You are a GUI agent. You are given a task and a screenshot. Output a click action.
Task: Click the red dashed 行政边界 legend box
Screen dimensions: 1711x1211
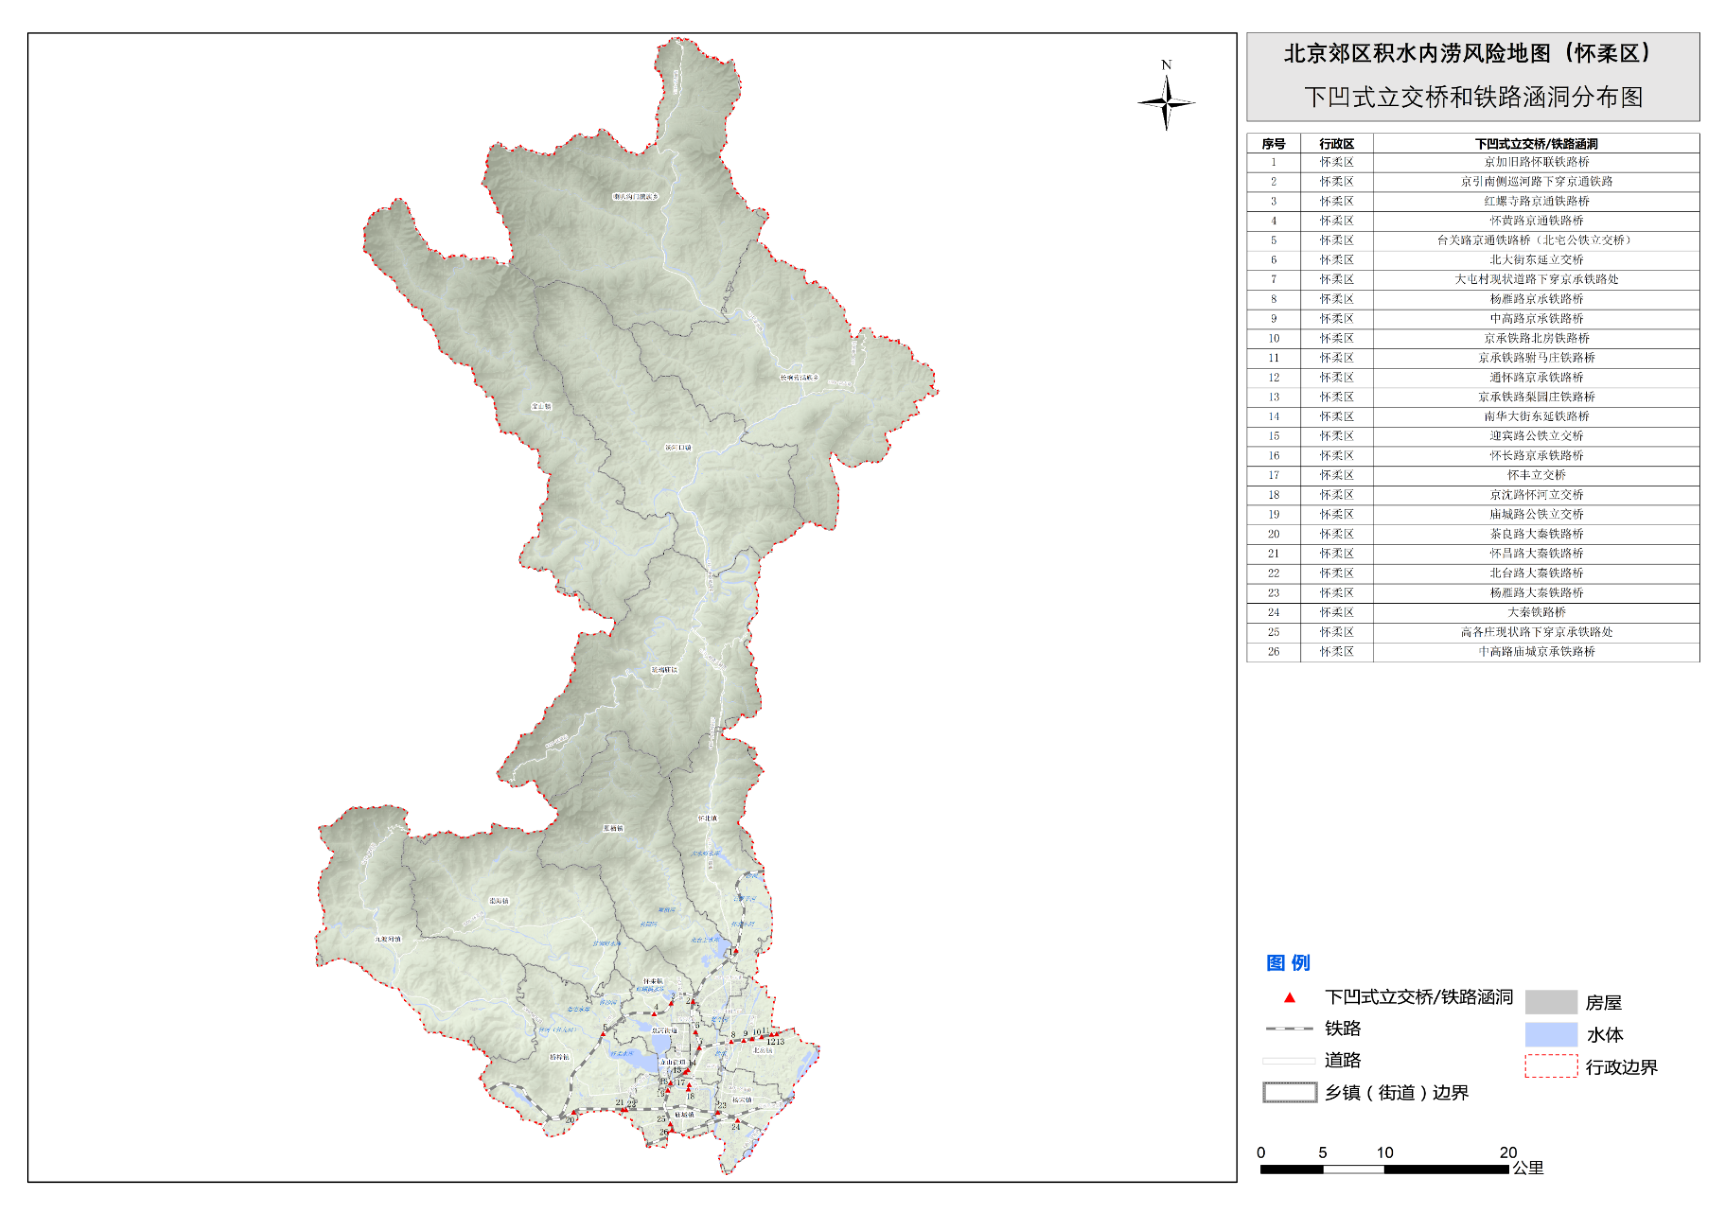pos(1550,1066)
